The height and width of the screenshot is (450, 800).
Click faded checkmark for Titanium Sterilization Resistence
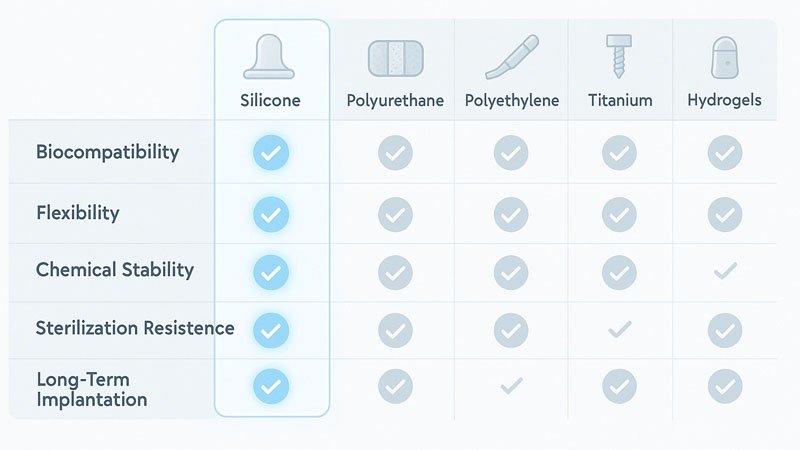[x=620, y=329]
